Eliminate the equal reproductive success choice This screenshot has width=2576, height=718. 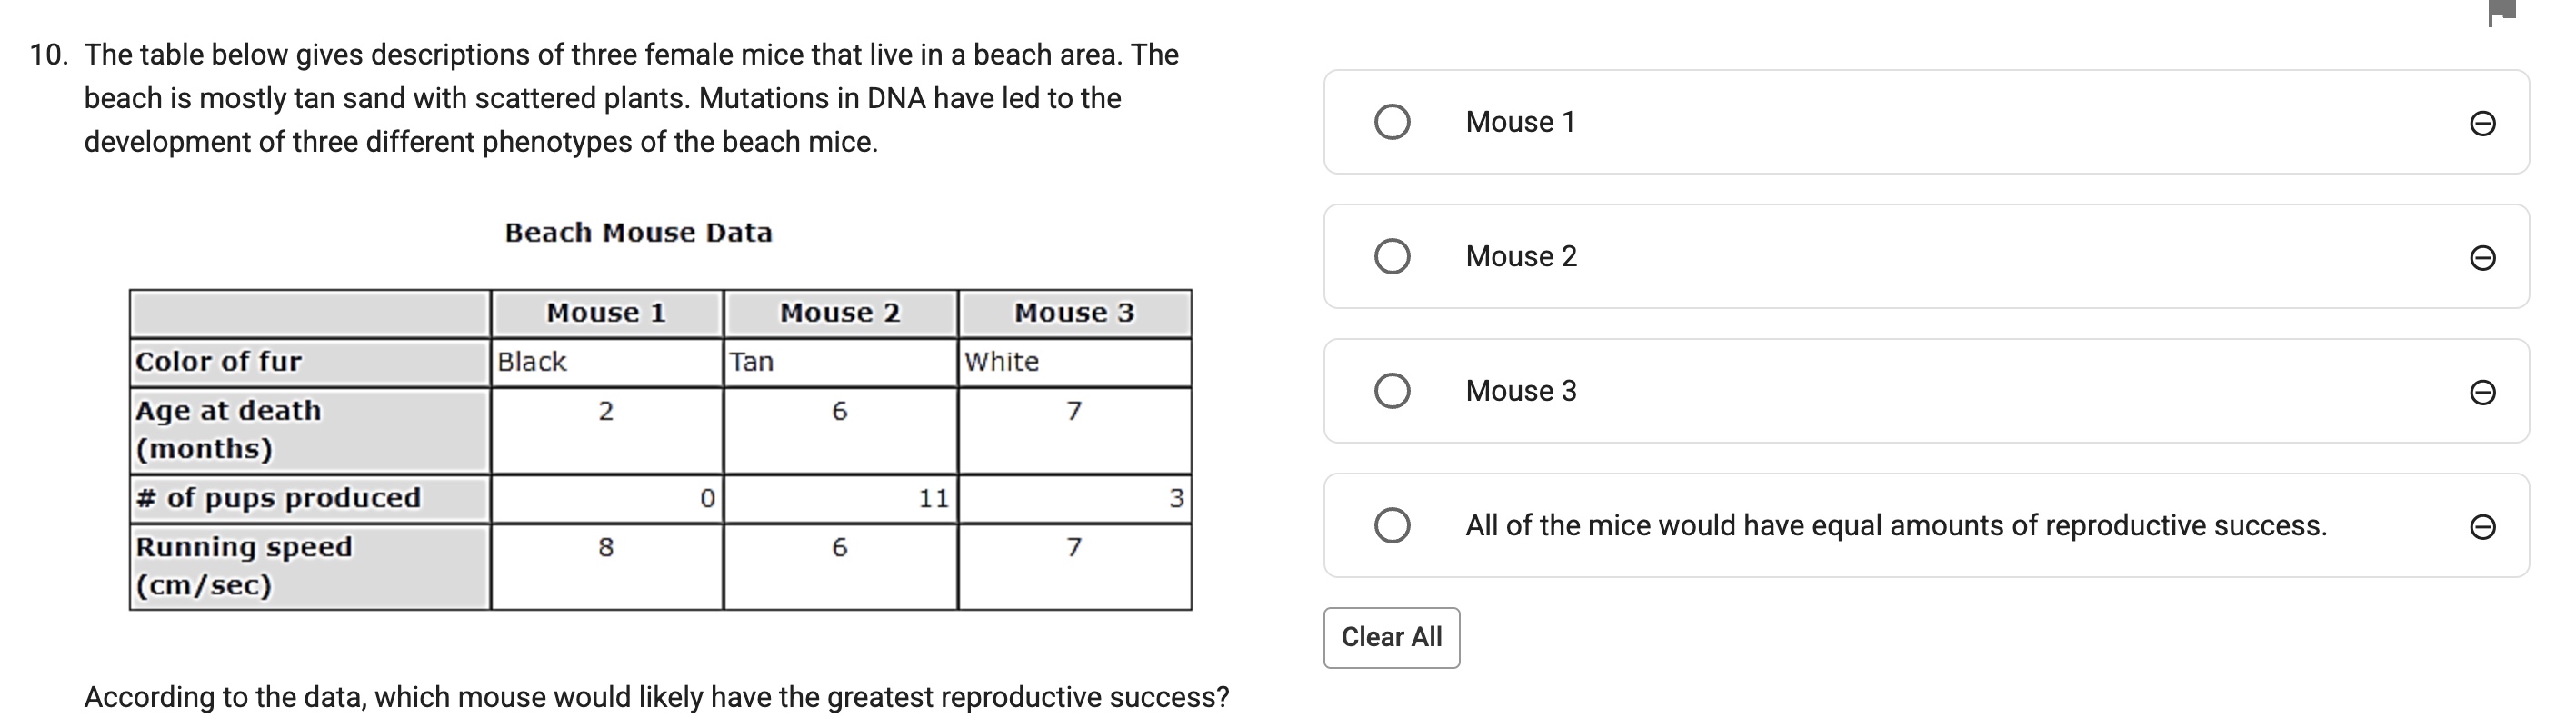2482,526
